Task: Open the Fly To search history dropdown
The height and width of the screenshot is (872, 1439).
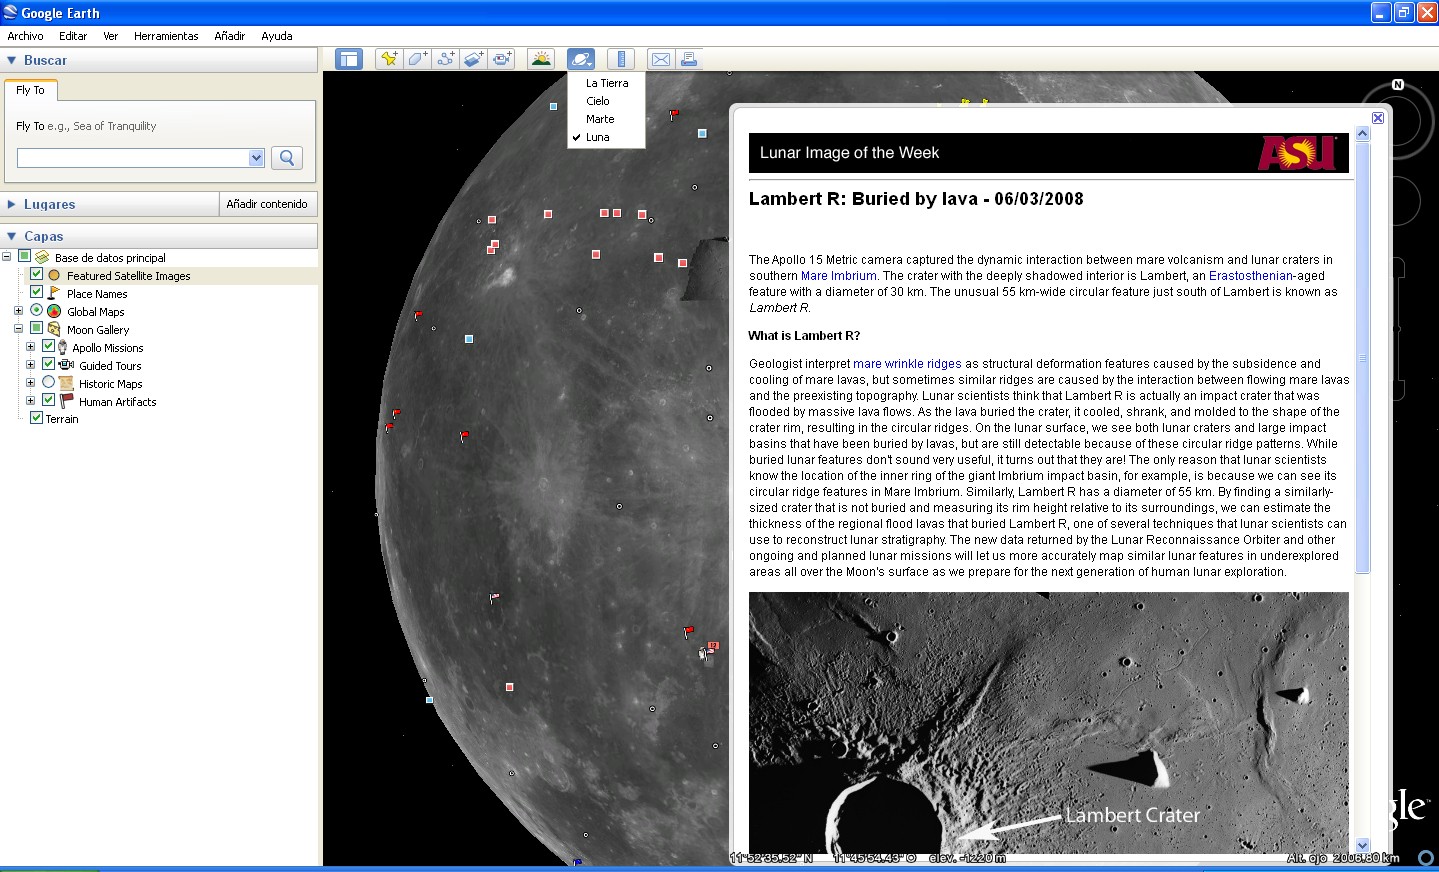Action: [256, 158]
